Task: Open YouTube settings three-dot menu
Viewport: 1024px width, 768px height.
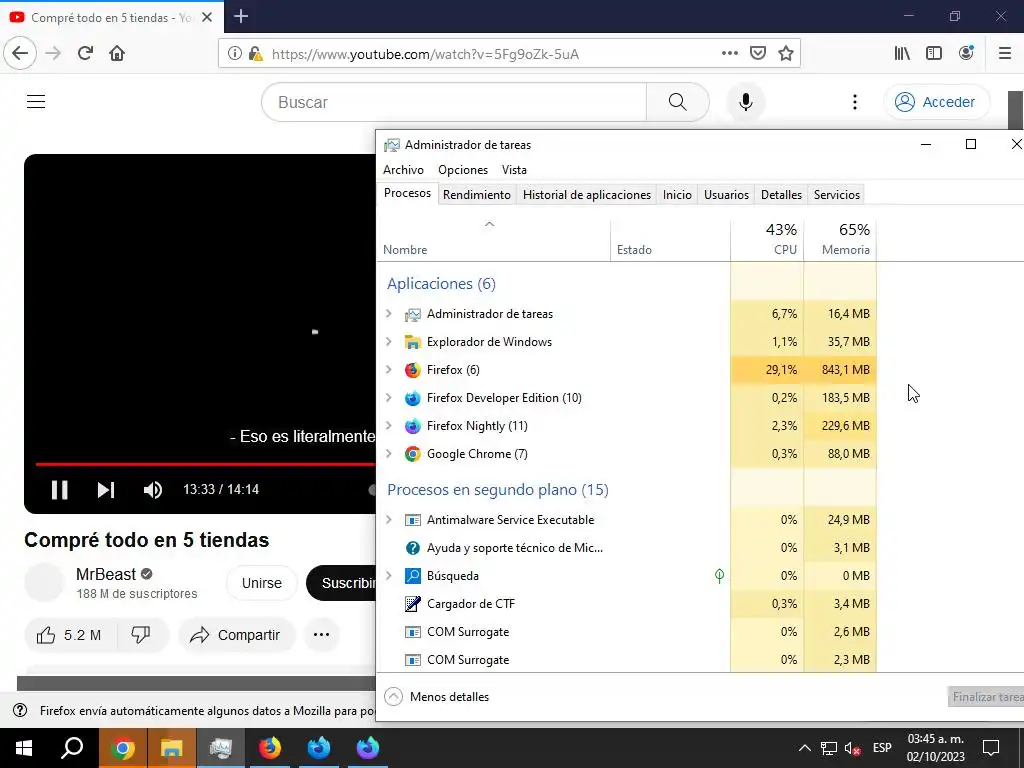Action: [854, 102]
